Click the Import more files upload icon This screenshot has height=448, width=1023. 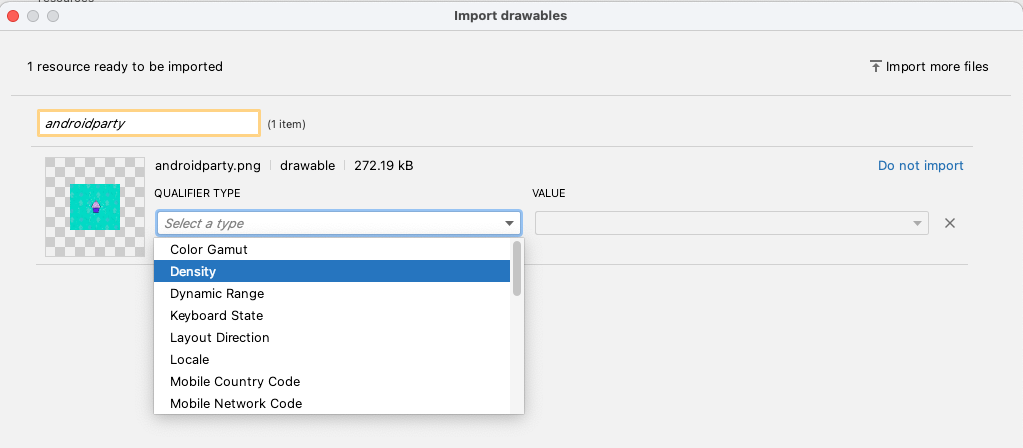(x=875, y=67)
